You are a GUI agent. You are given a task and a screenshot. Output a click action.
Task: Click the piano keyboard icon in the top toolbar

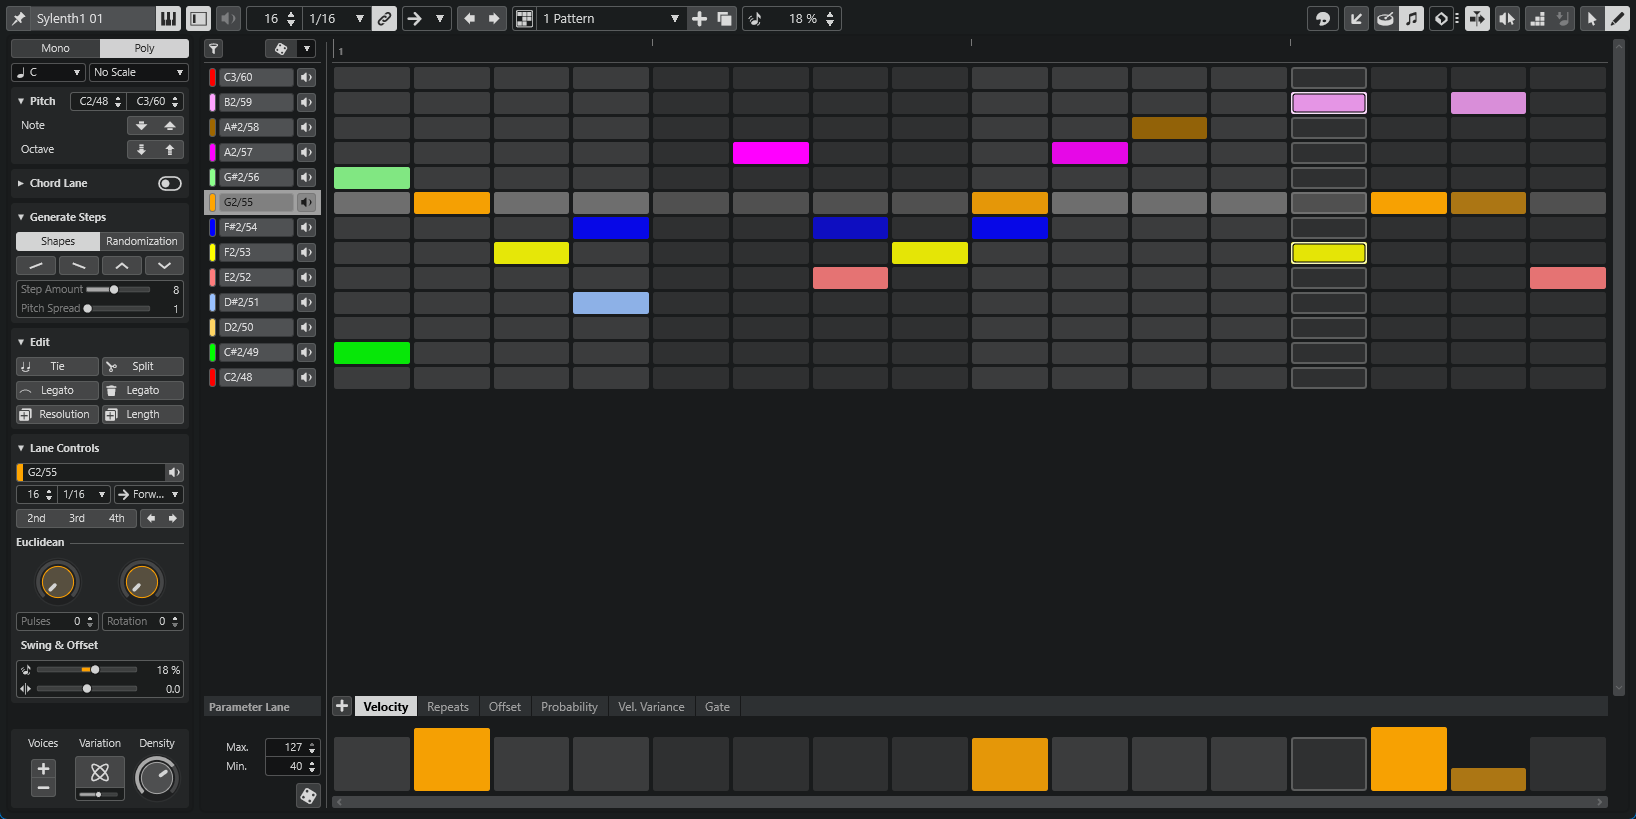(x=168, y=18)
